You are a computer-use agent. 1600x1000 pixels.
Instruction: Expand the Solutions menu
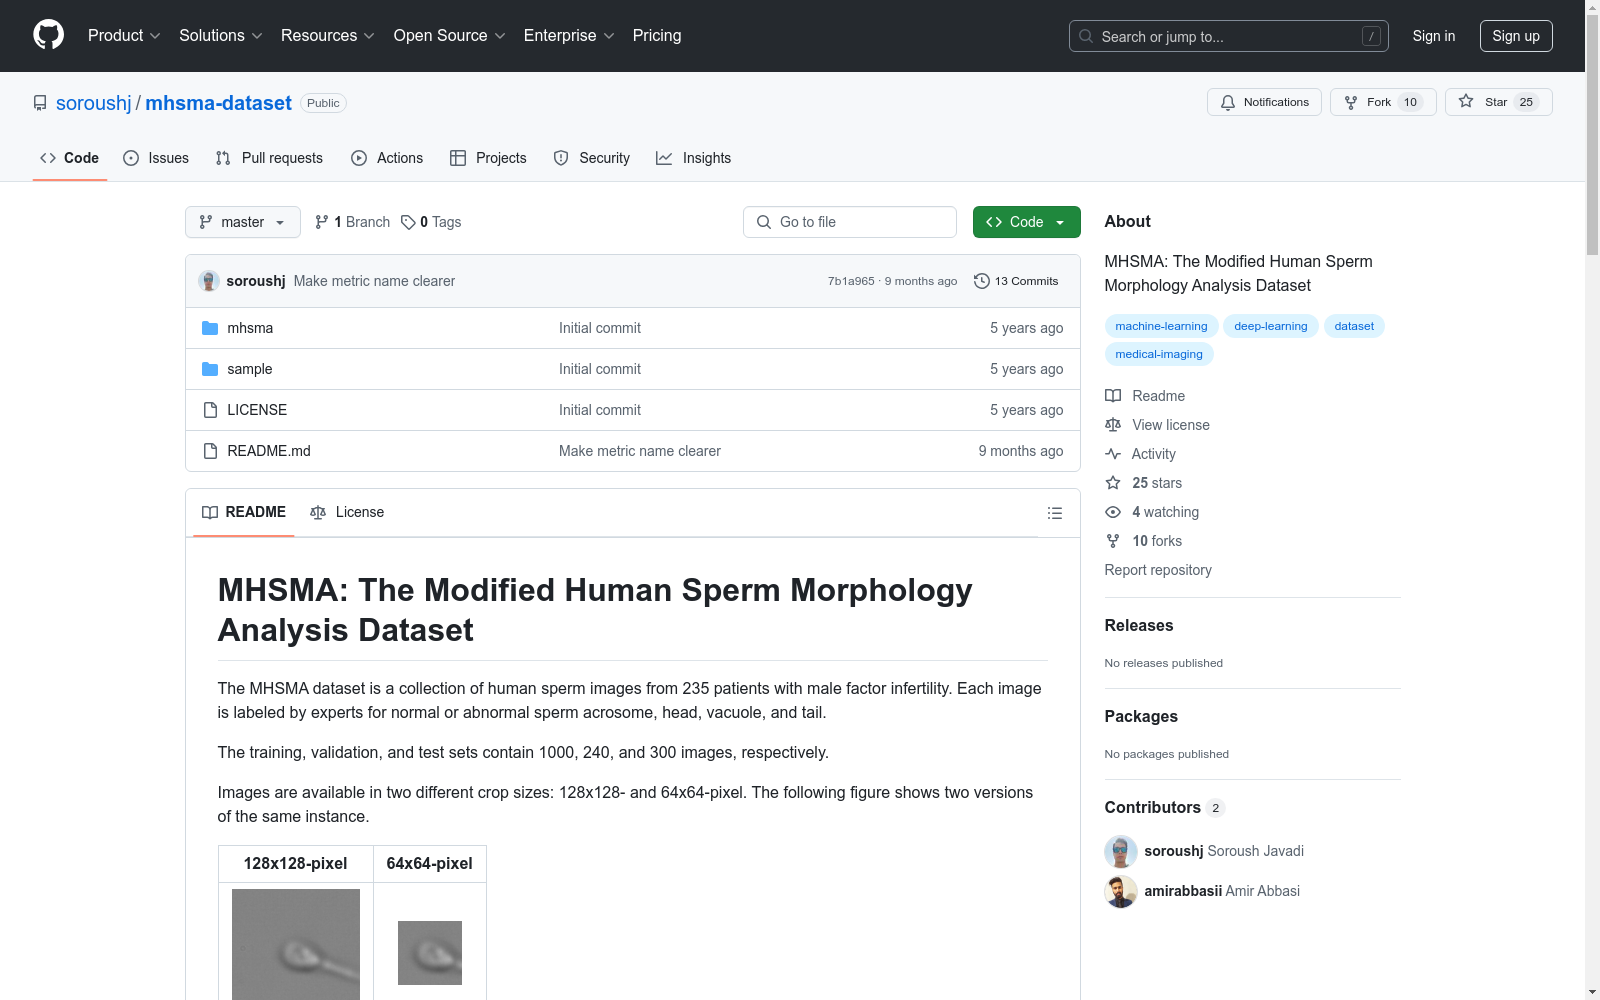point(221,36)
